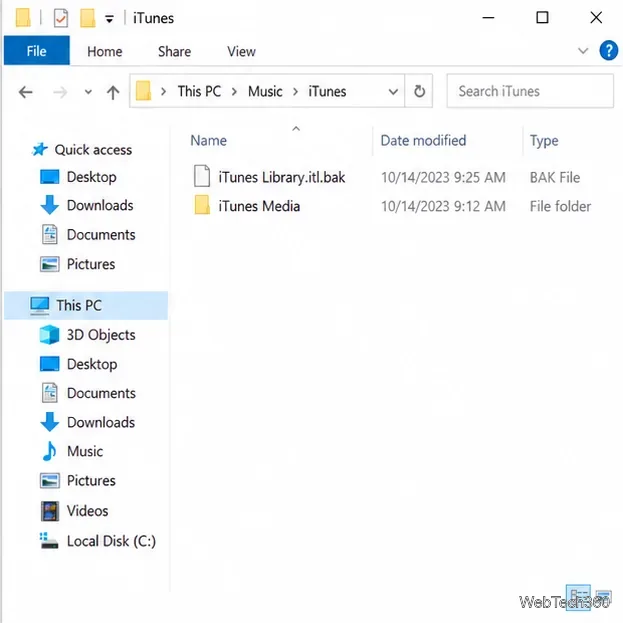Click the 10/14/2023 9:25 AM date cell

443,177
